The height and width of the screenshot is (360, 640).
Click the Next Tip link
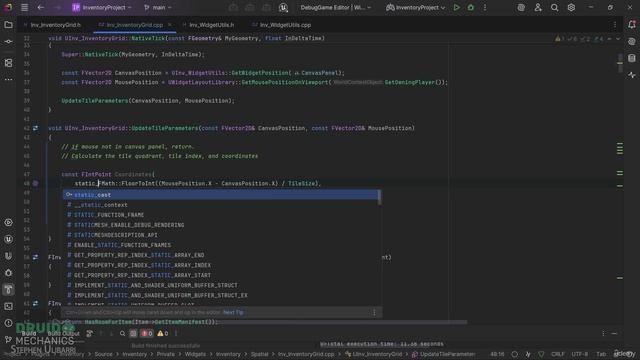point(233,312)
